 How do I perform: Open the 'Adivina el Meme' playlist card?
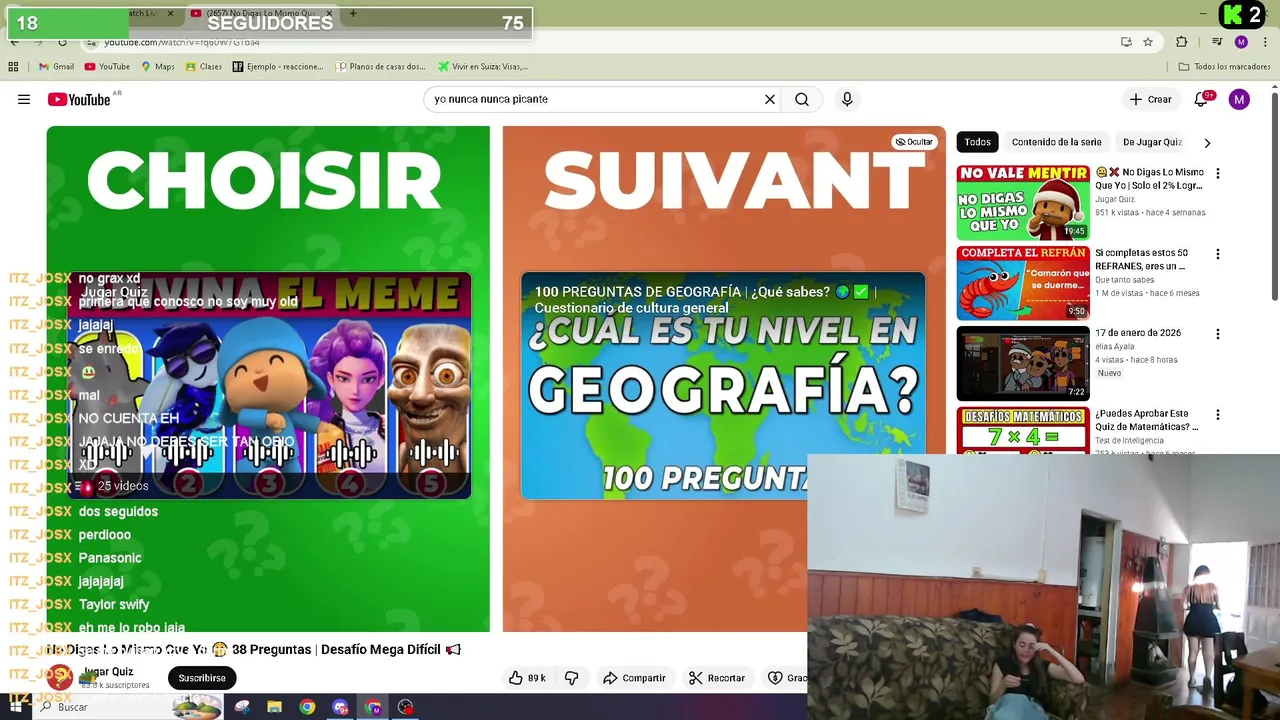(270, 385)
